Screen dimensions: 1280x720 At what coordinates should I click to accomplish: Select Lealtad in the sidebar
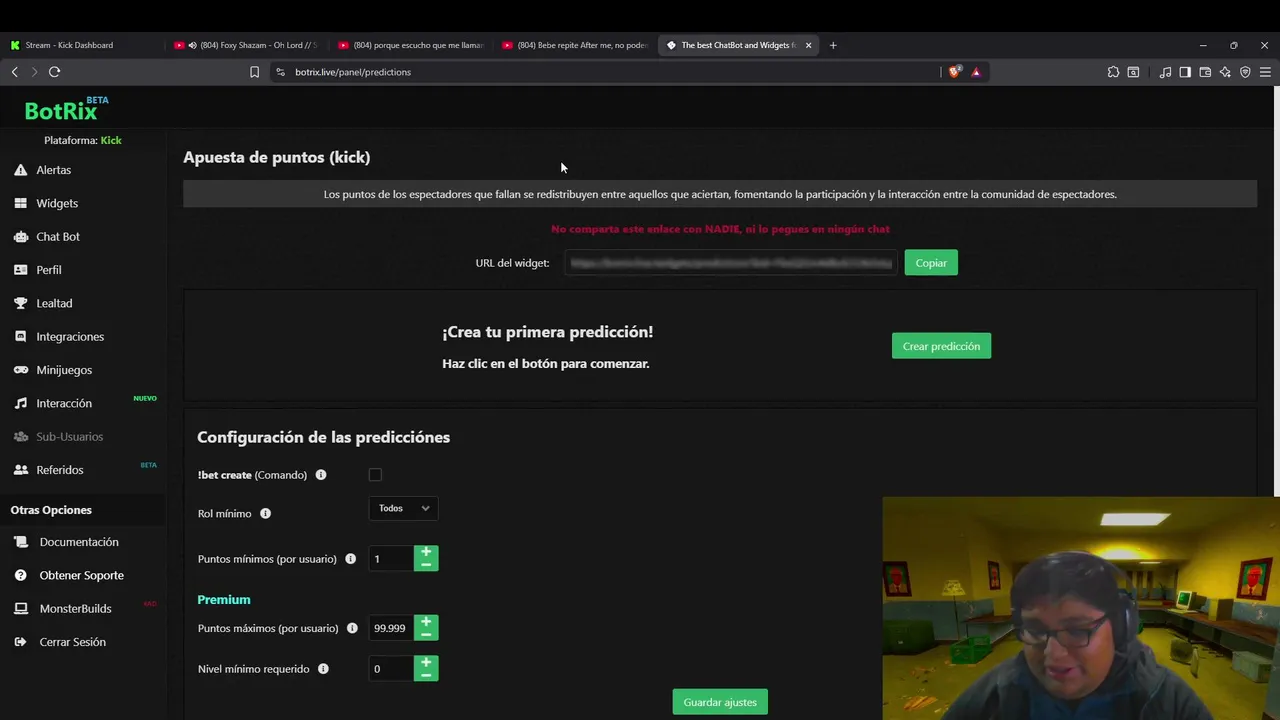(x=54, y=303)
